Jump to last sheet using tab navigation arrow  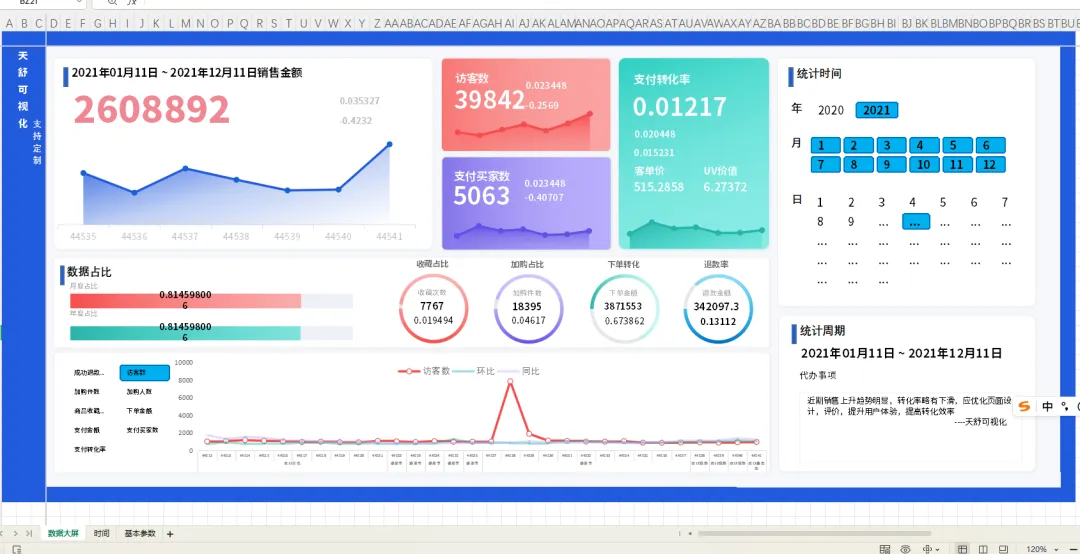pyautogui.click(x=29, y=533)
